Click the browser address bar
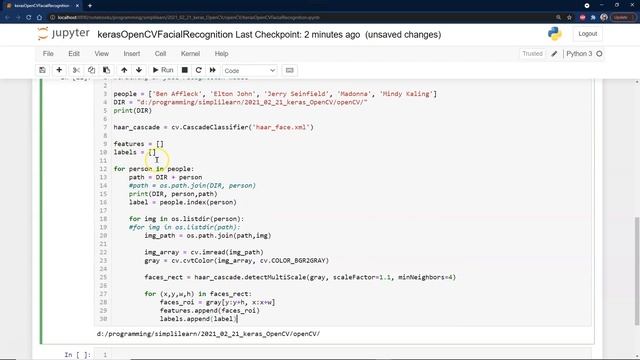 302,18
